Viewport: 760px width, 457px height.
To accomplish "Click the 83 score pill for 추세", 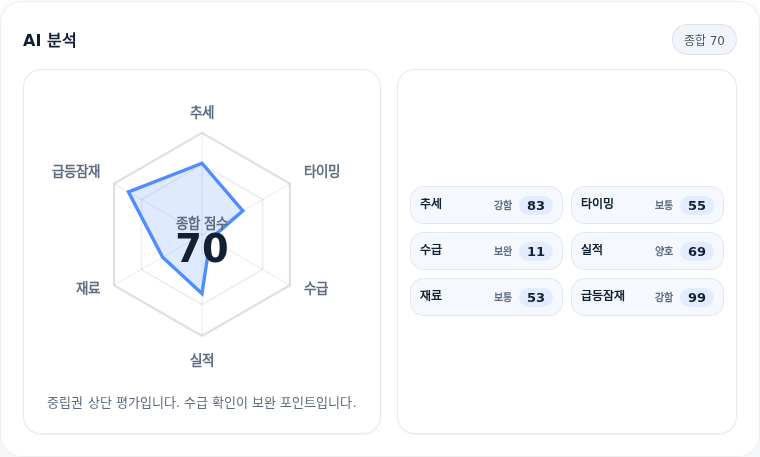I will [x=536, y=205].
